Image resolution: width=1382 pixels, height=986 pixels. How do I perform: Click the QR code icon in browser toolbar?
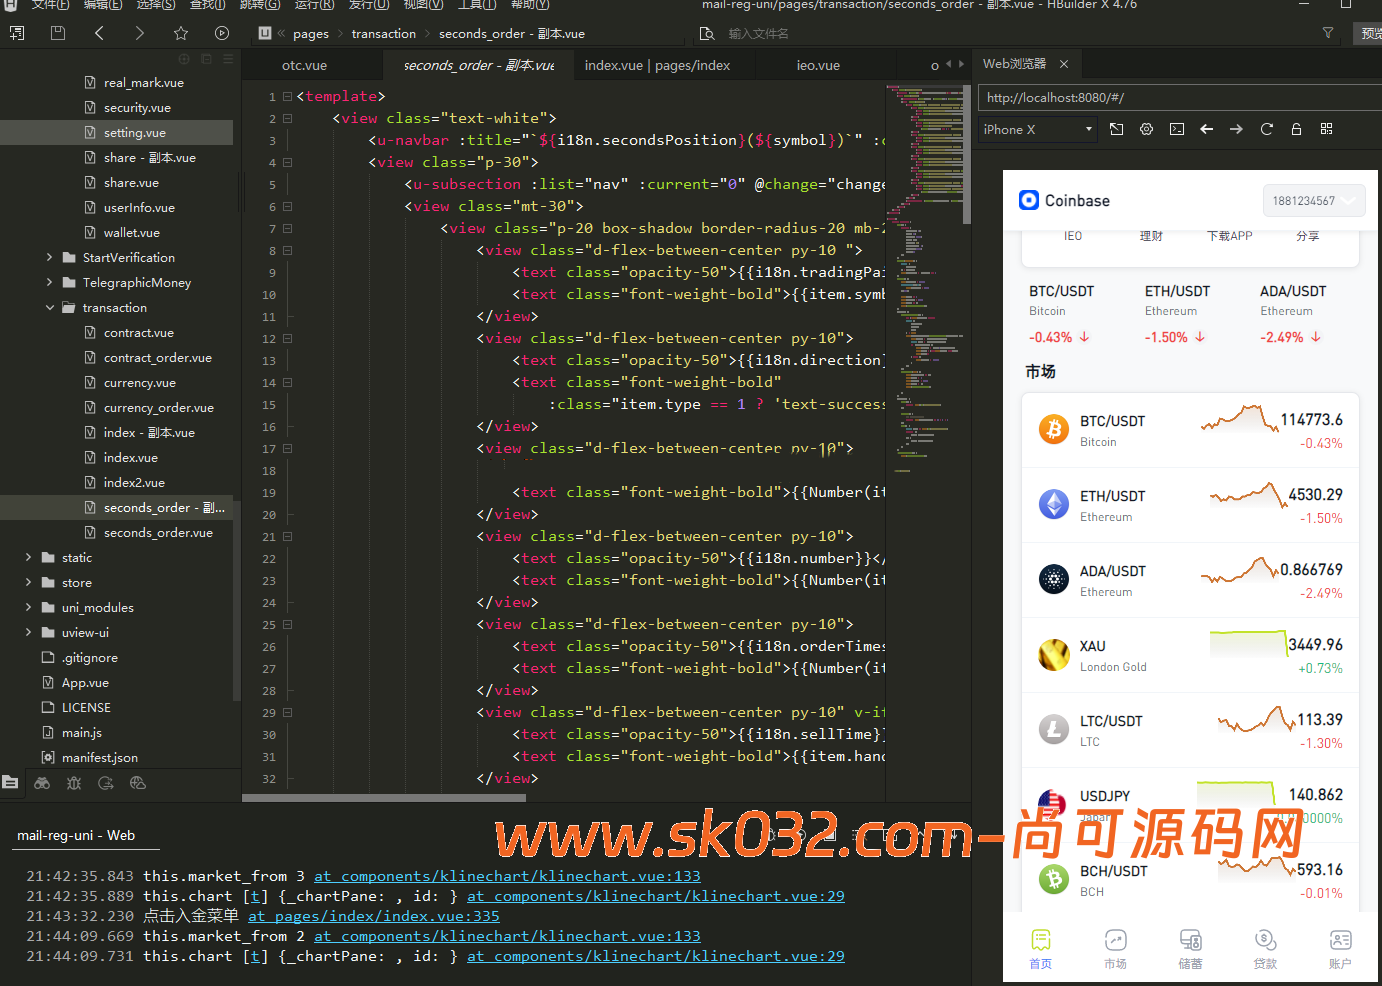click(1326, 129)
